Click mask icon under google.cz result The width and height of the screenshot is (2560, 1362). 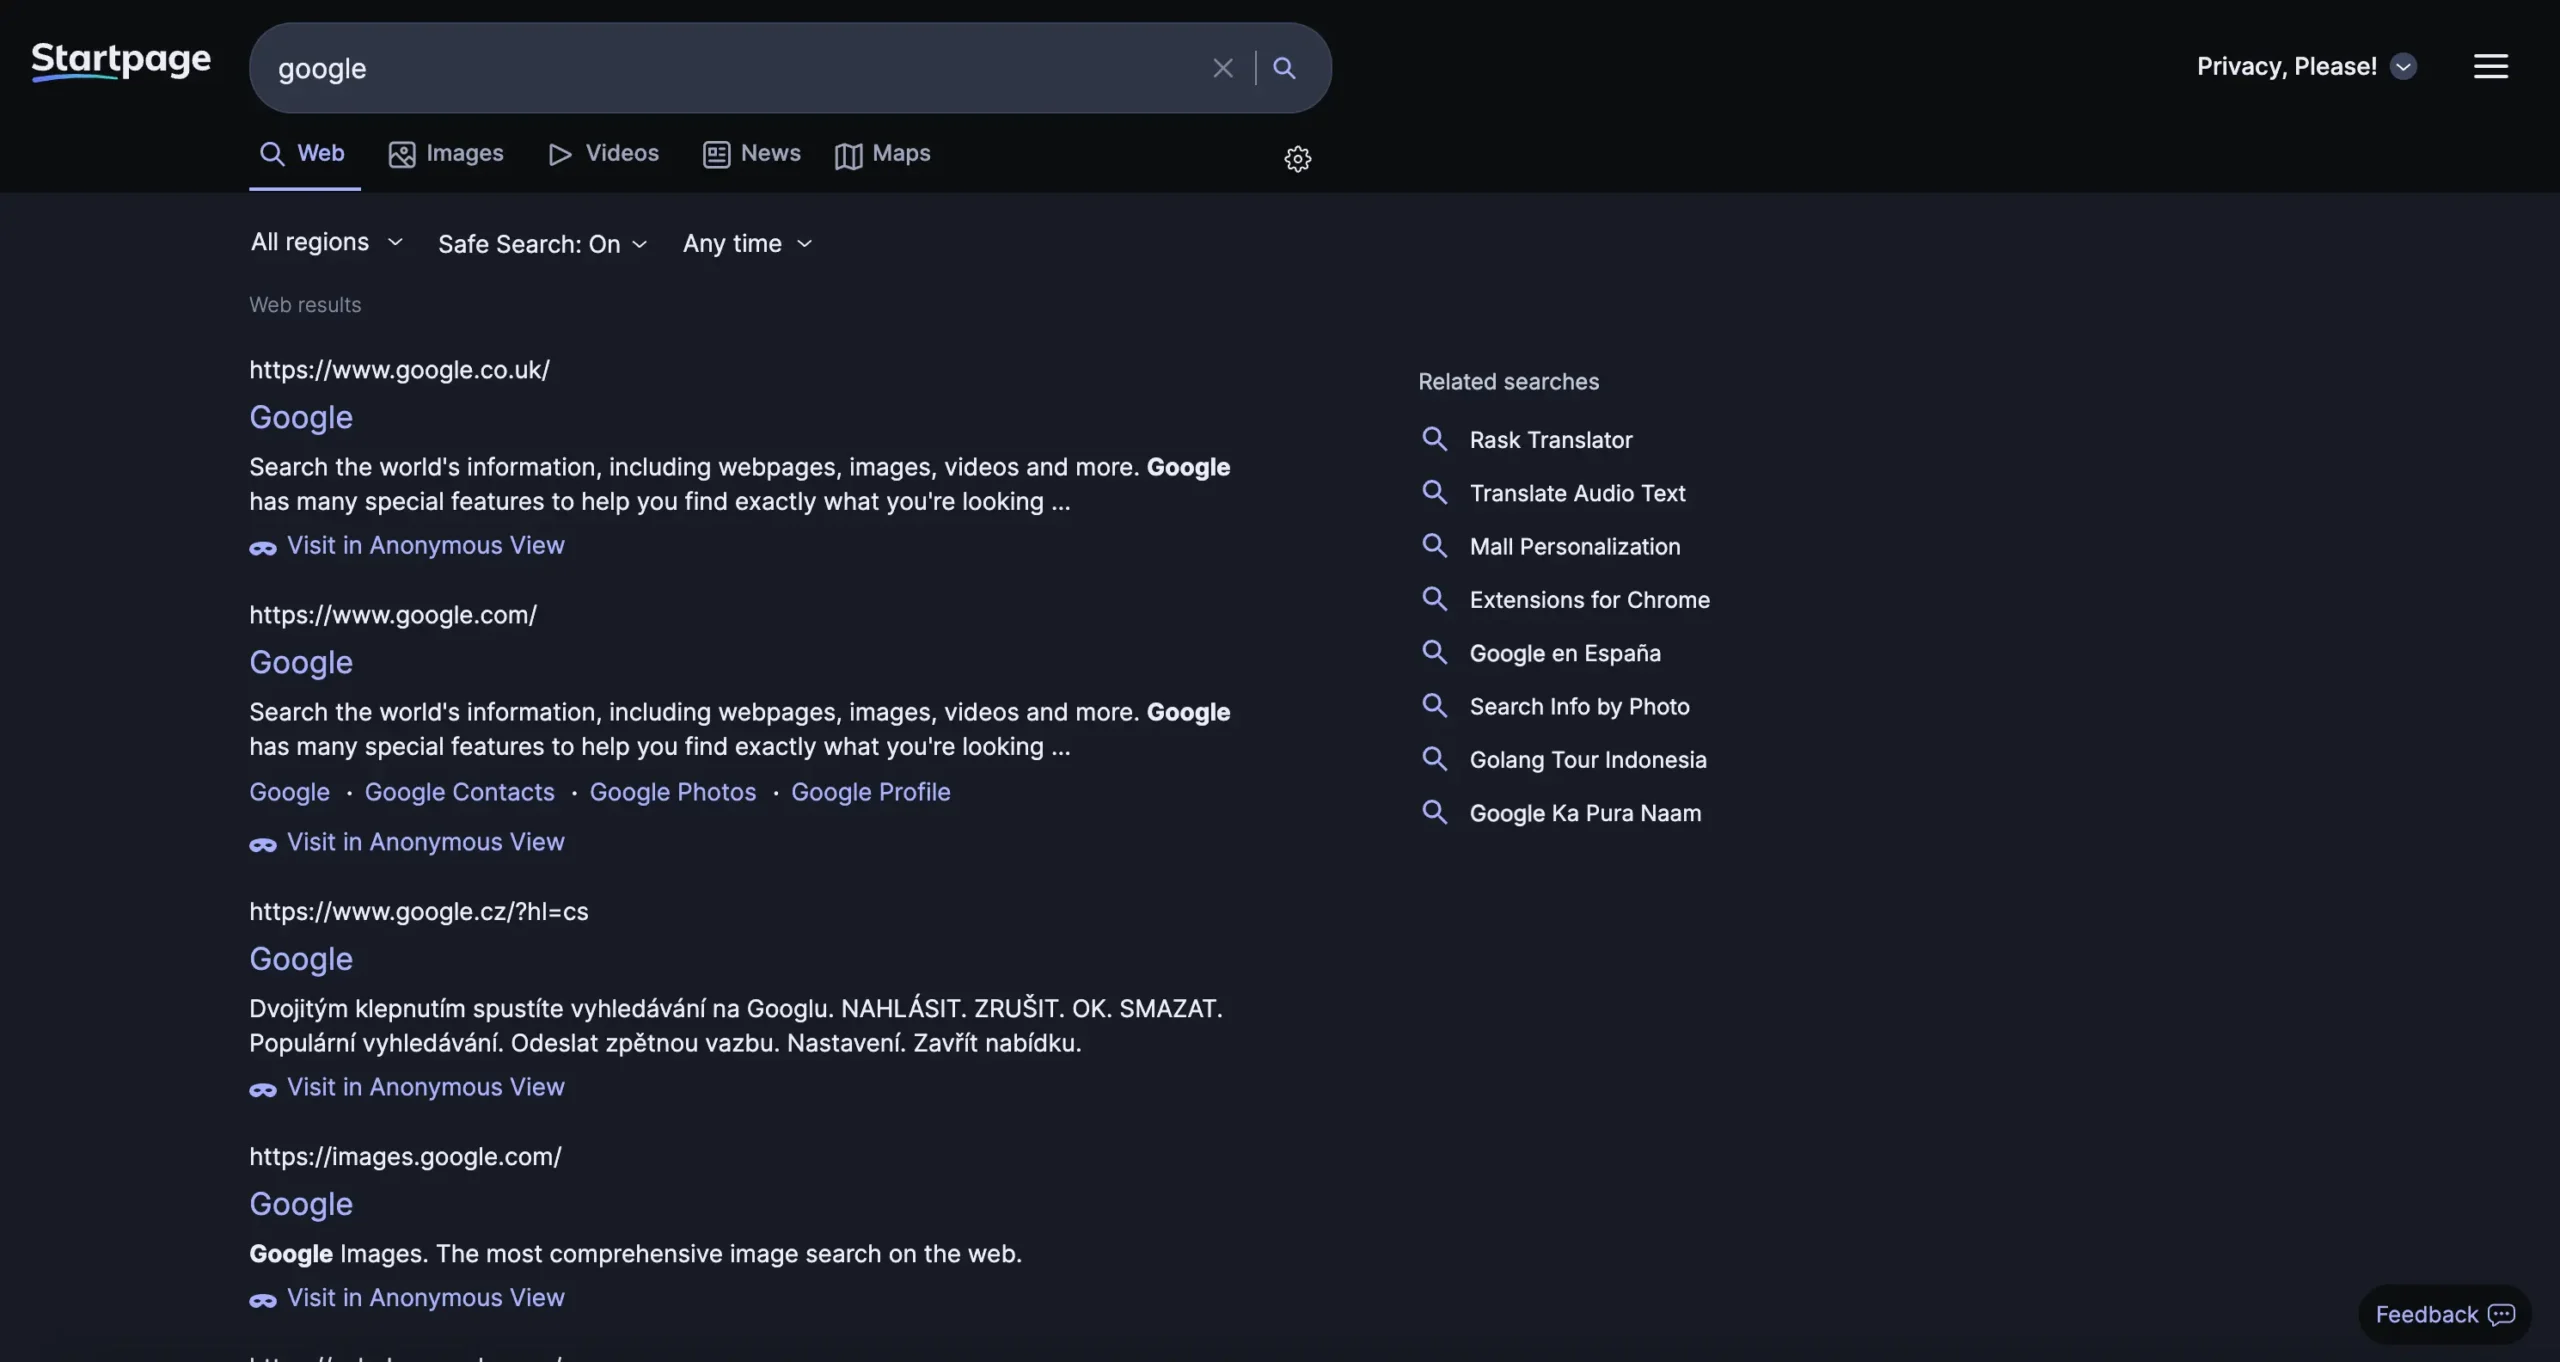(x=263, y=1090)
